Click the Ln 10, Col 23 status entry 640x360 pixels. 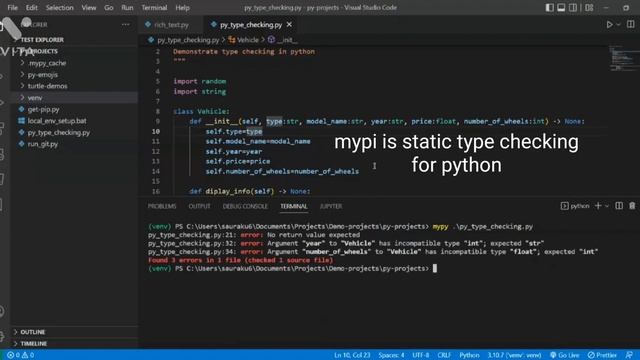[352, 355]
